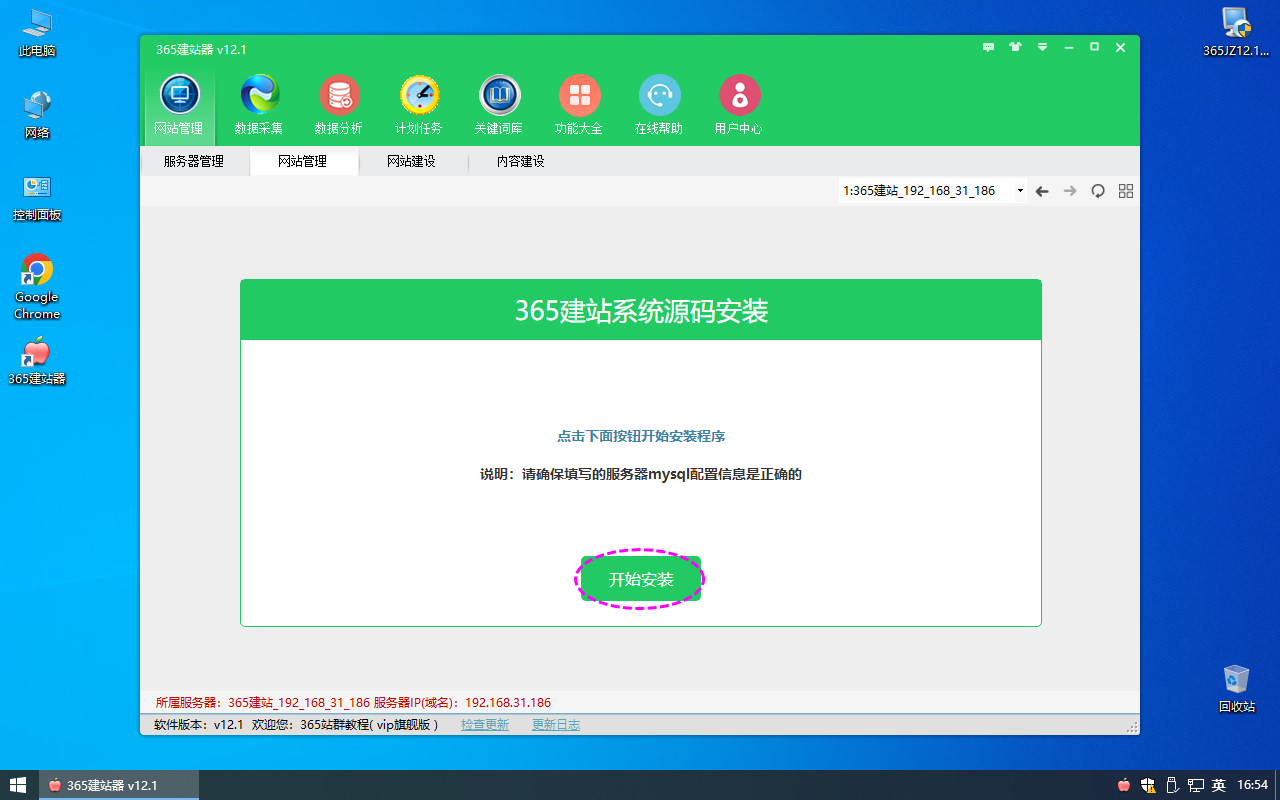The width and height of the screenshot is (1280, 800).
Task: Open the 此电脑 desktop icon
Action: (x=37, y=33)
